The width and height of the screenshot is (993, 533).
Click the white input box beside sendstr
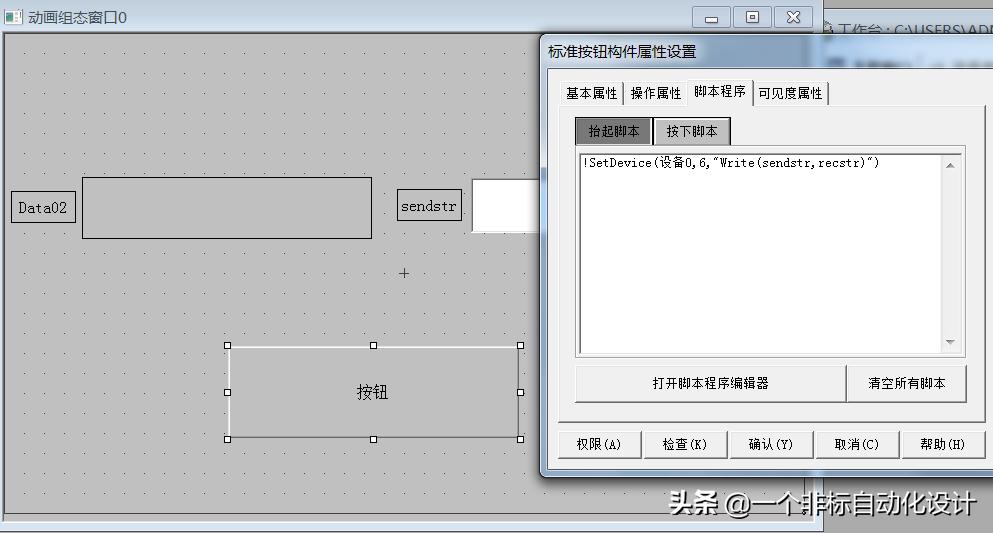505,206
